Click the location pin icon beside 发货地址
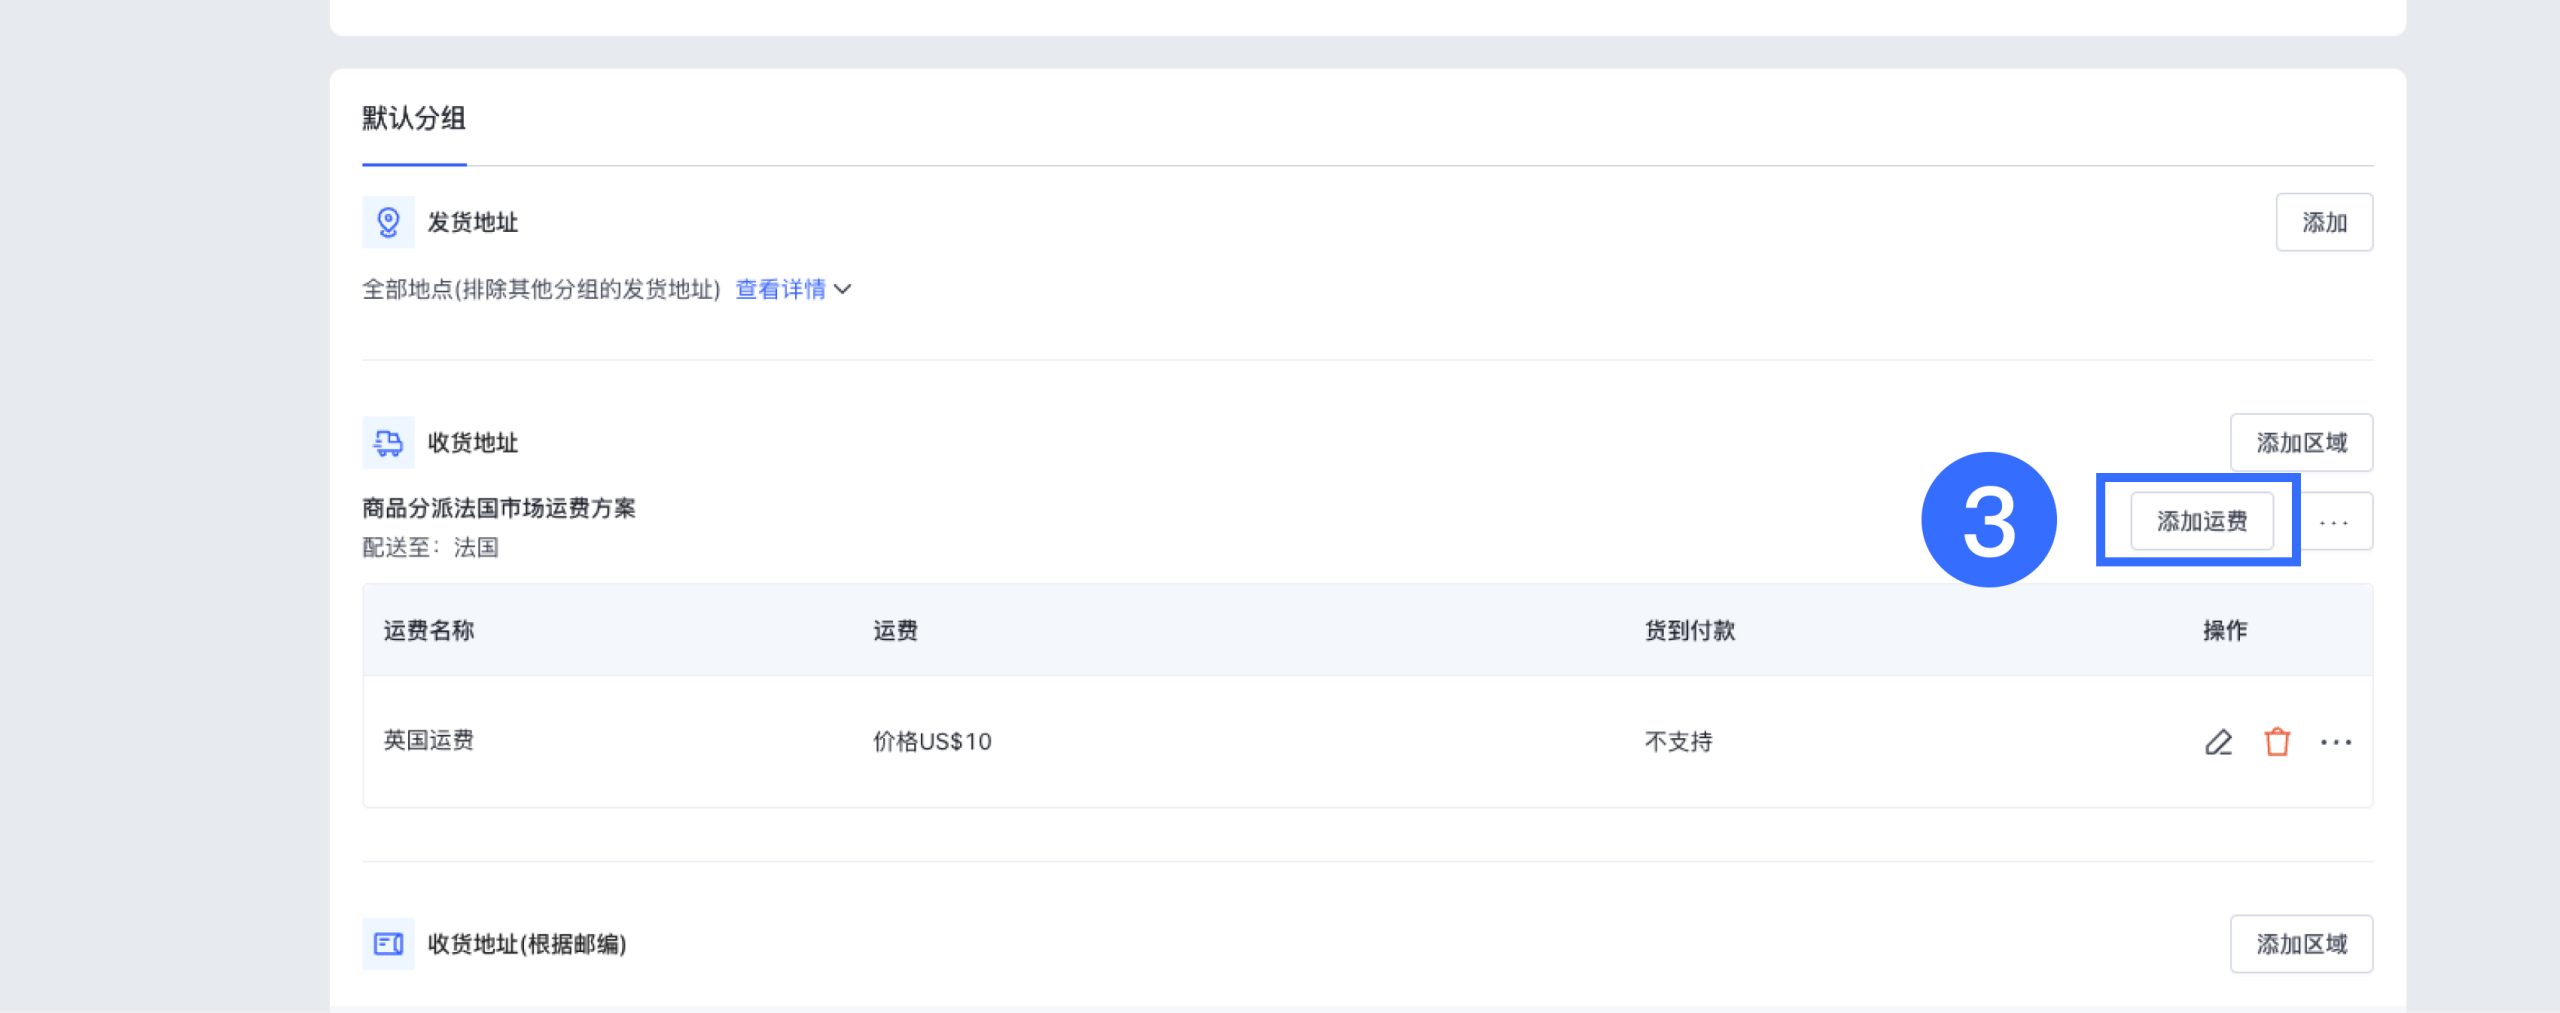The width and height of the screenshot is (2560, 1013). pyautogui.click(x=388, y=222)
